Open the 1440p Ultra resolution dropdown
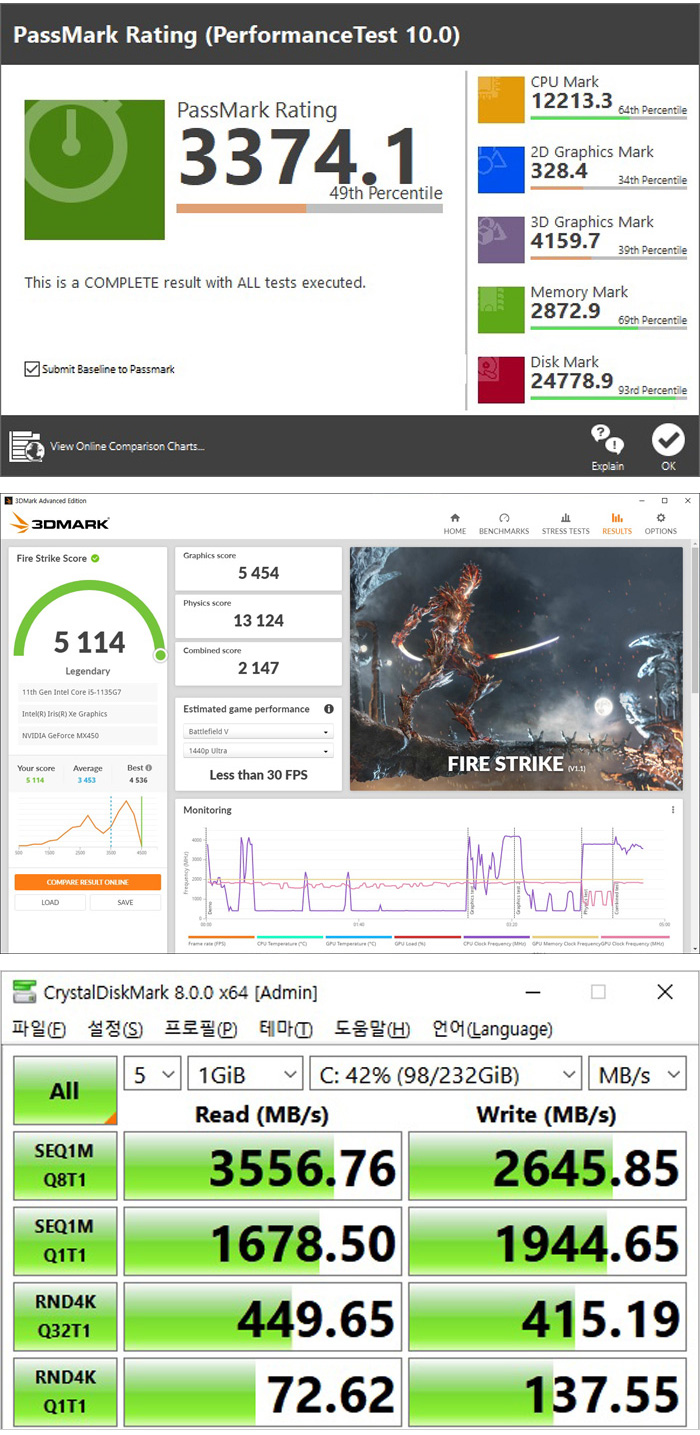 point(258,751)
